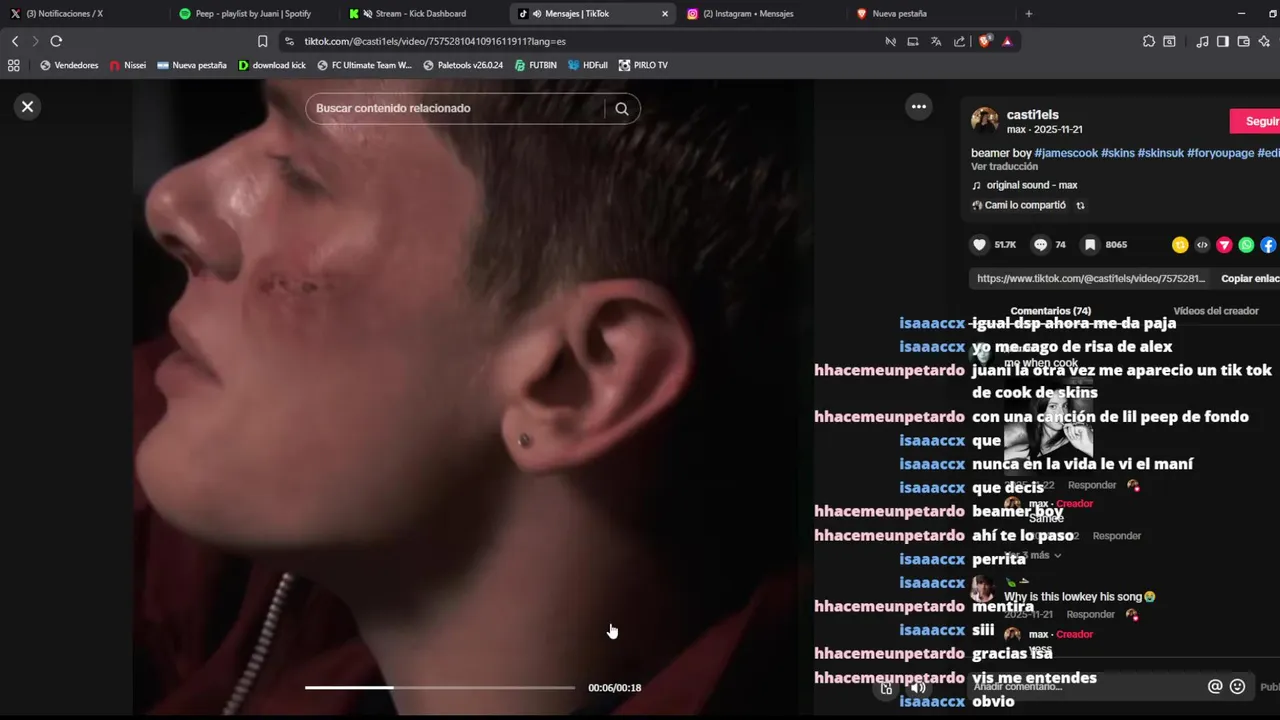The width and height of the screenshot is (1280, 720).
Task: Save video with the bookmark icon
Action: (1090, 245)
